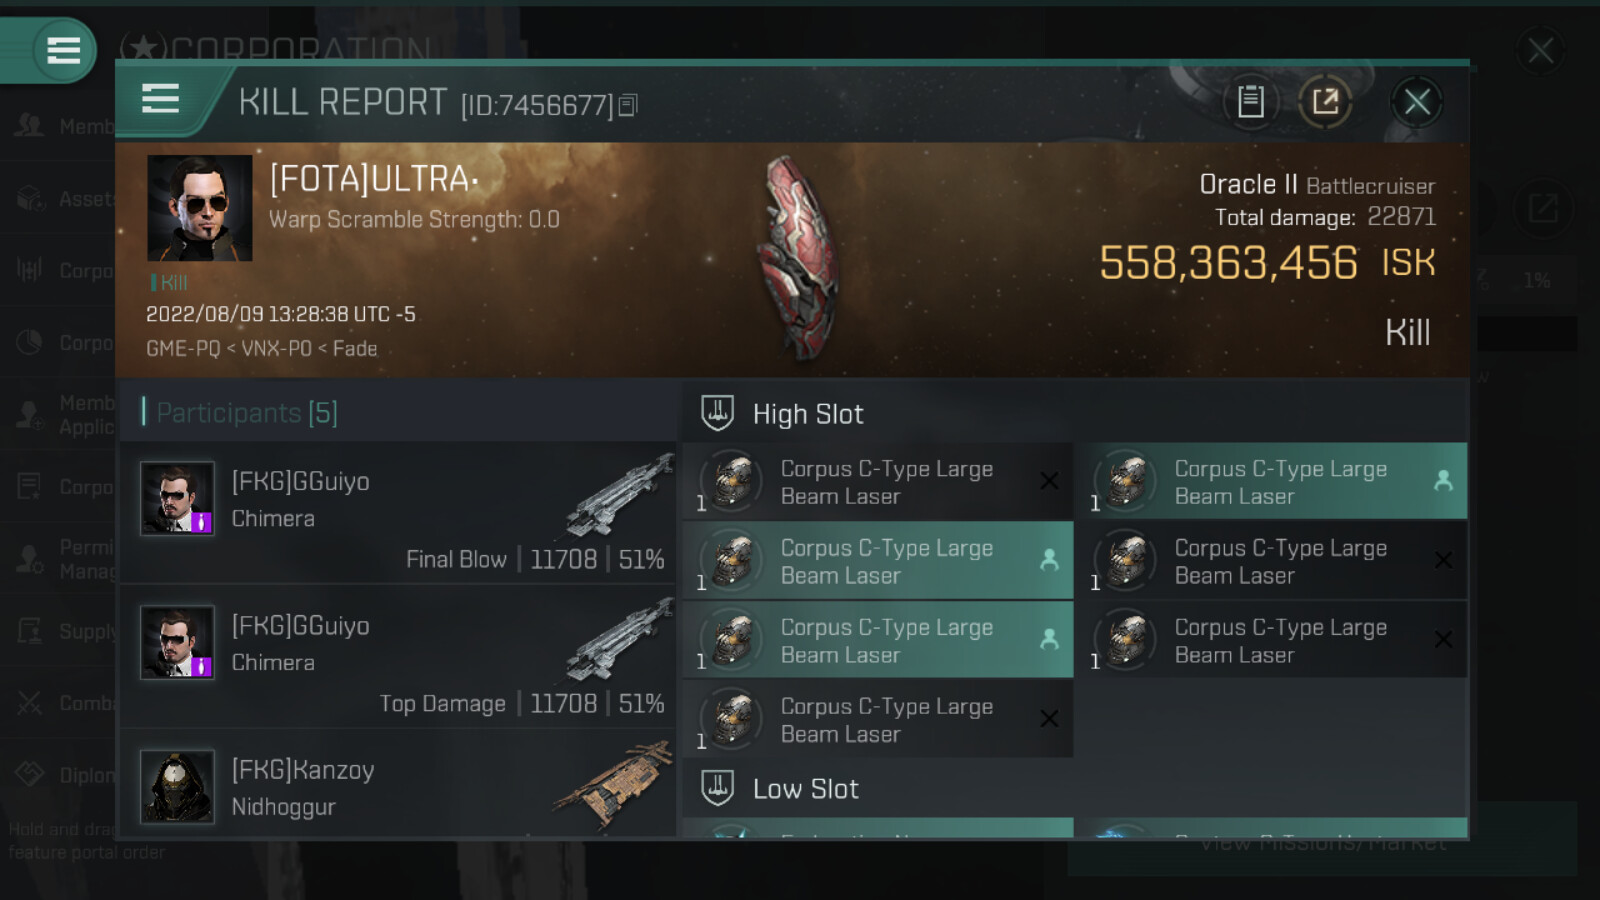Open the main green menu button
This screenshot has height=900, width=1600.
63,50
